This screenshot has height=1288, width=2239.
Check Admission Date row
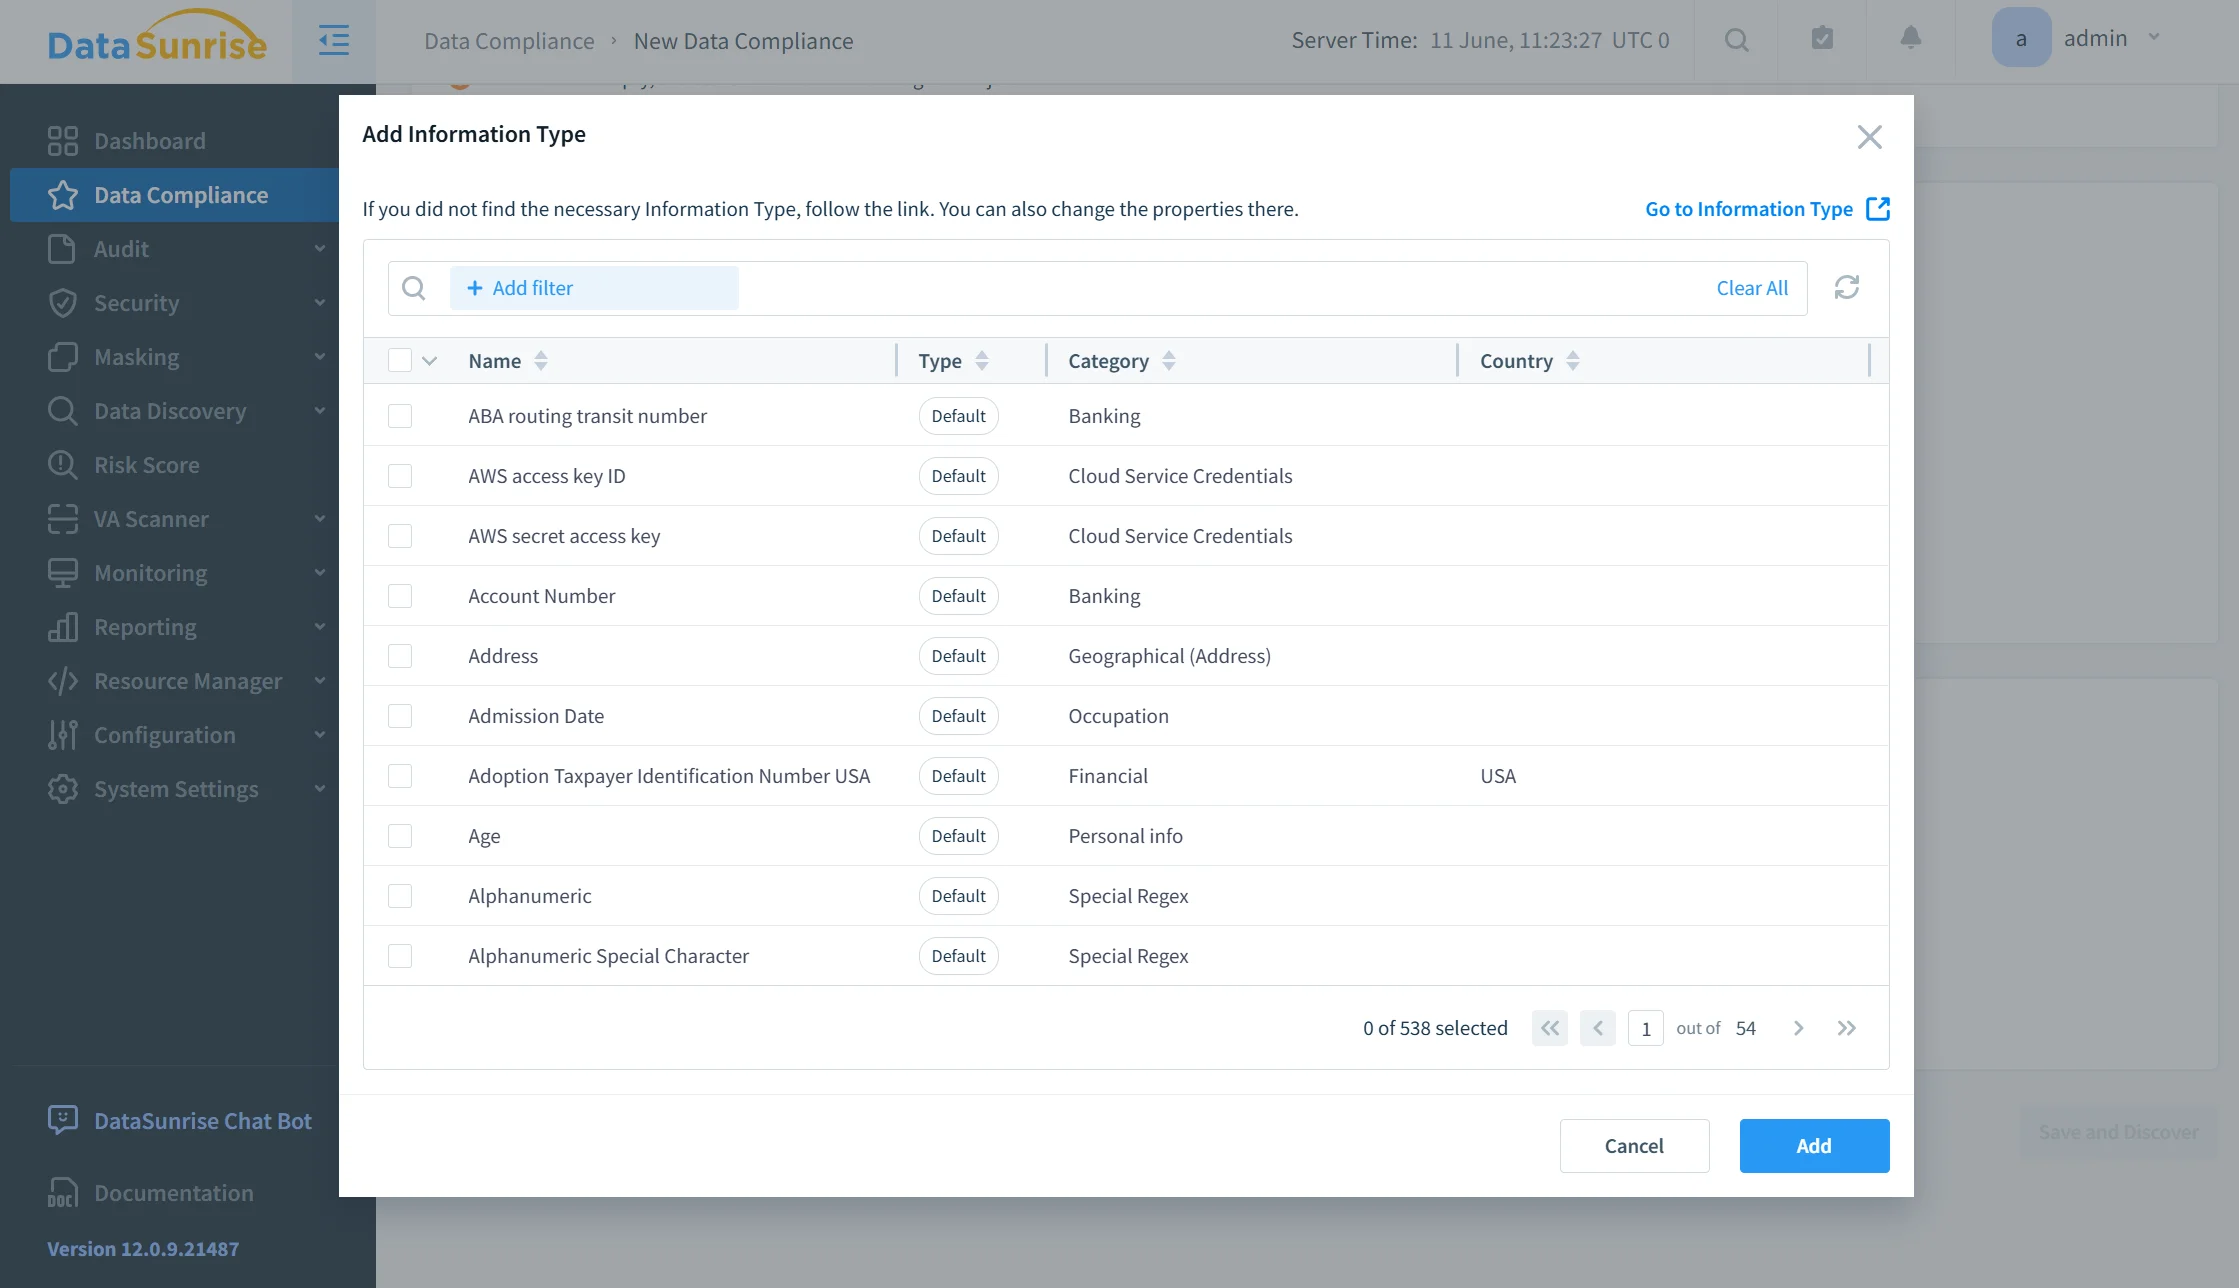pyautogui.click(x=400, y=716)
